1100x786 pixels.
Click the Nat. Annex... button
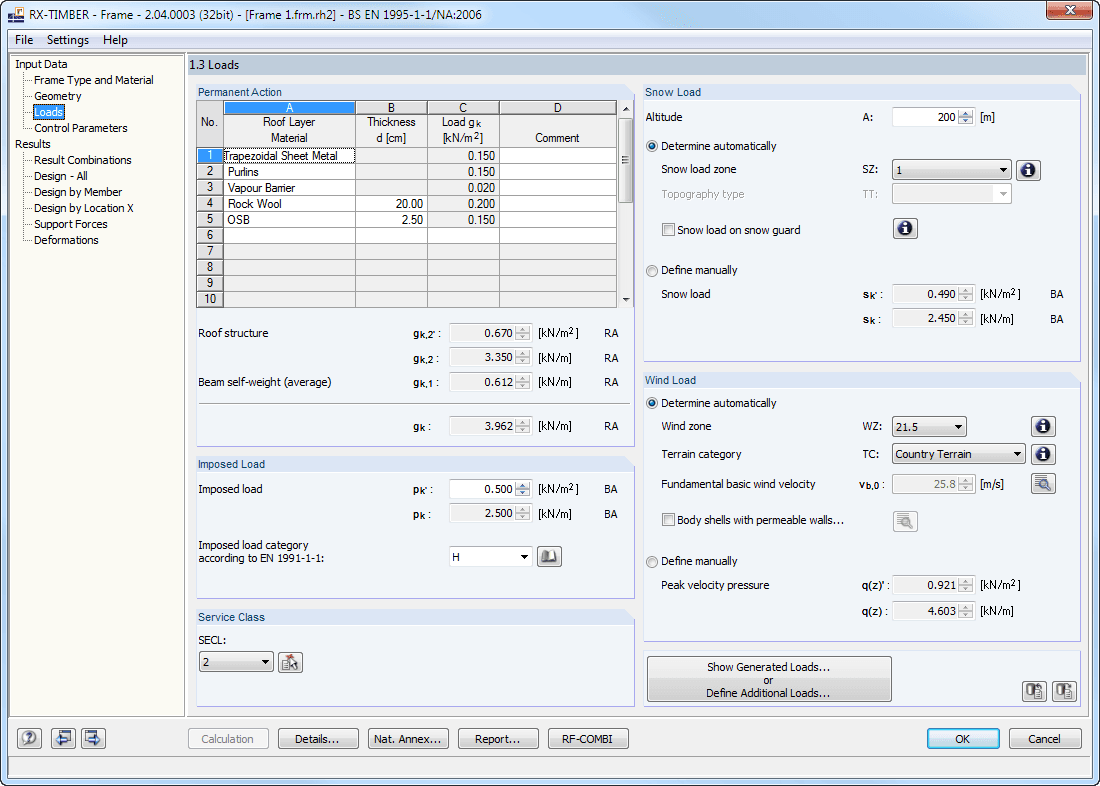408,738
